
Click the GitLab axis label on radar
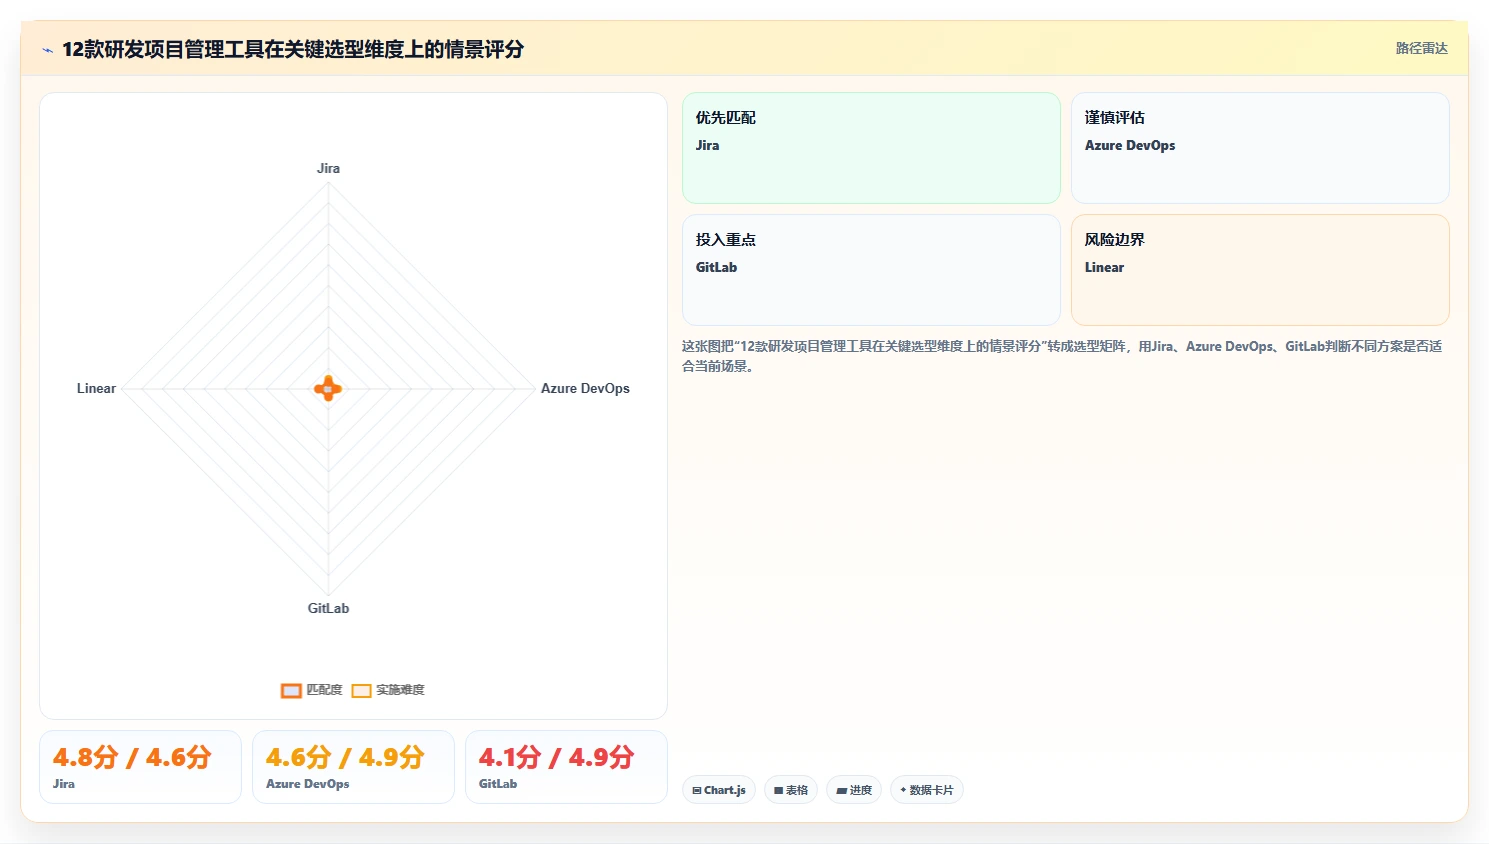point(328,608)
